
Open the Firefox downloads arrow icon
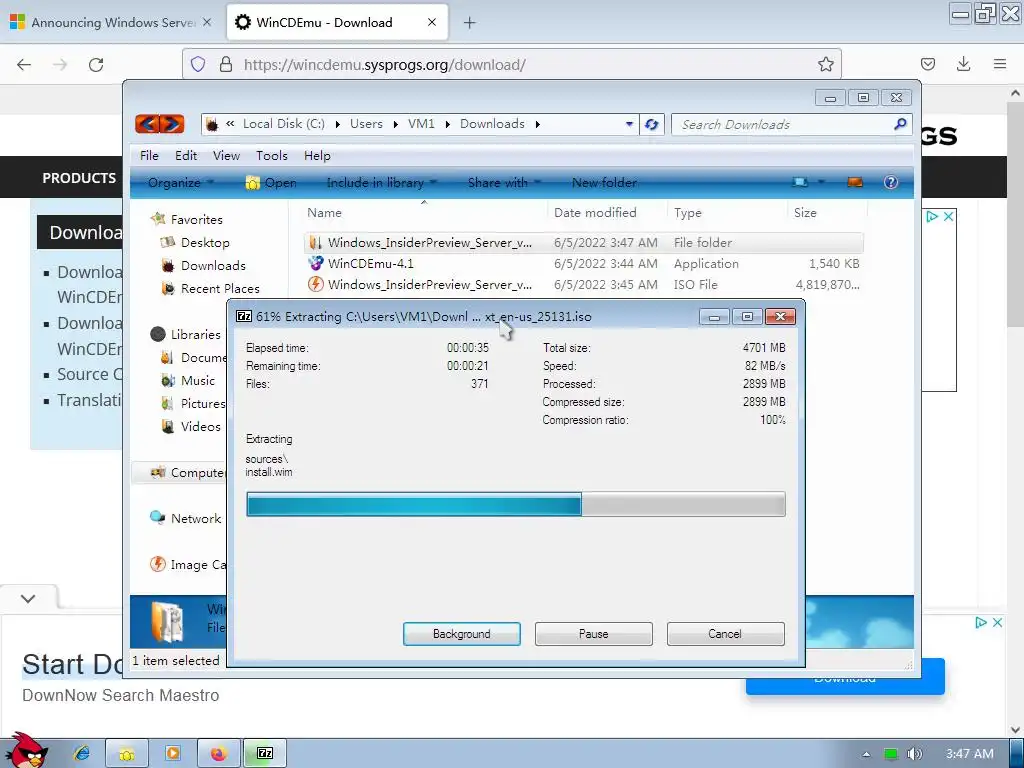[x=963, y=64]
